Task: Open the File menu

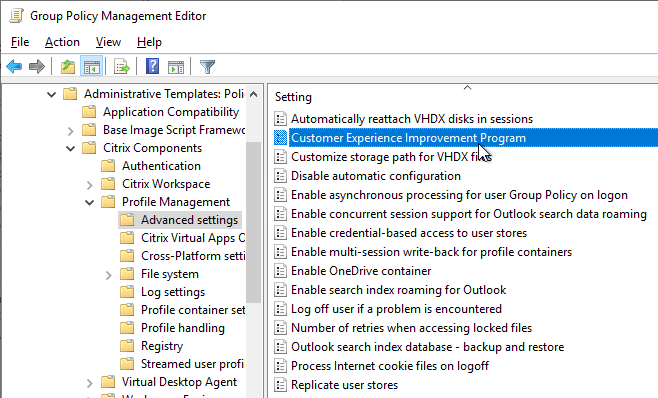Action: [x=20, y=42]
